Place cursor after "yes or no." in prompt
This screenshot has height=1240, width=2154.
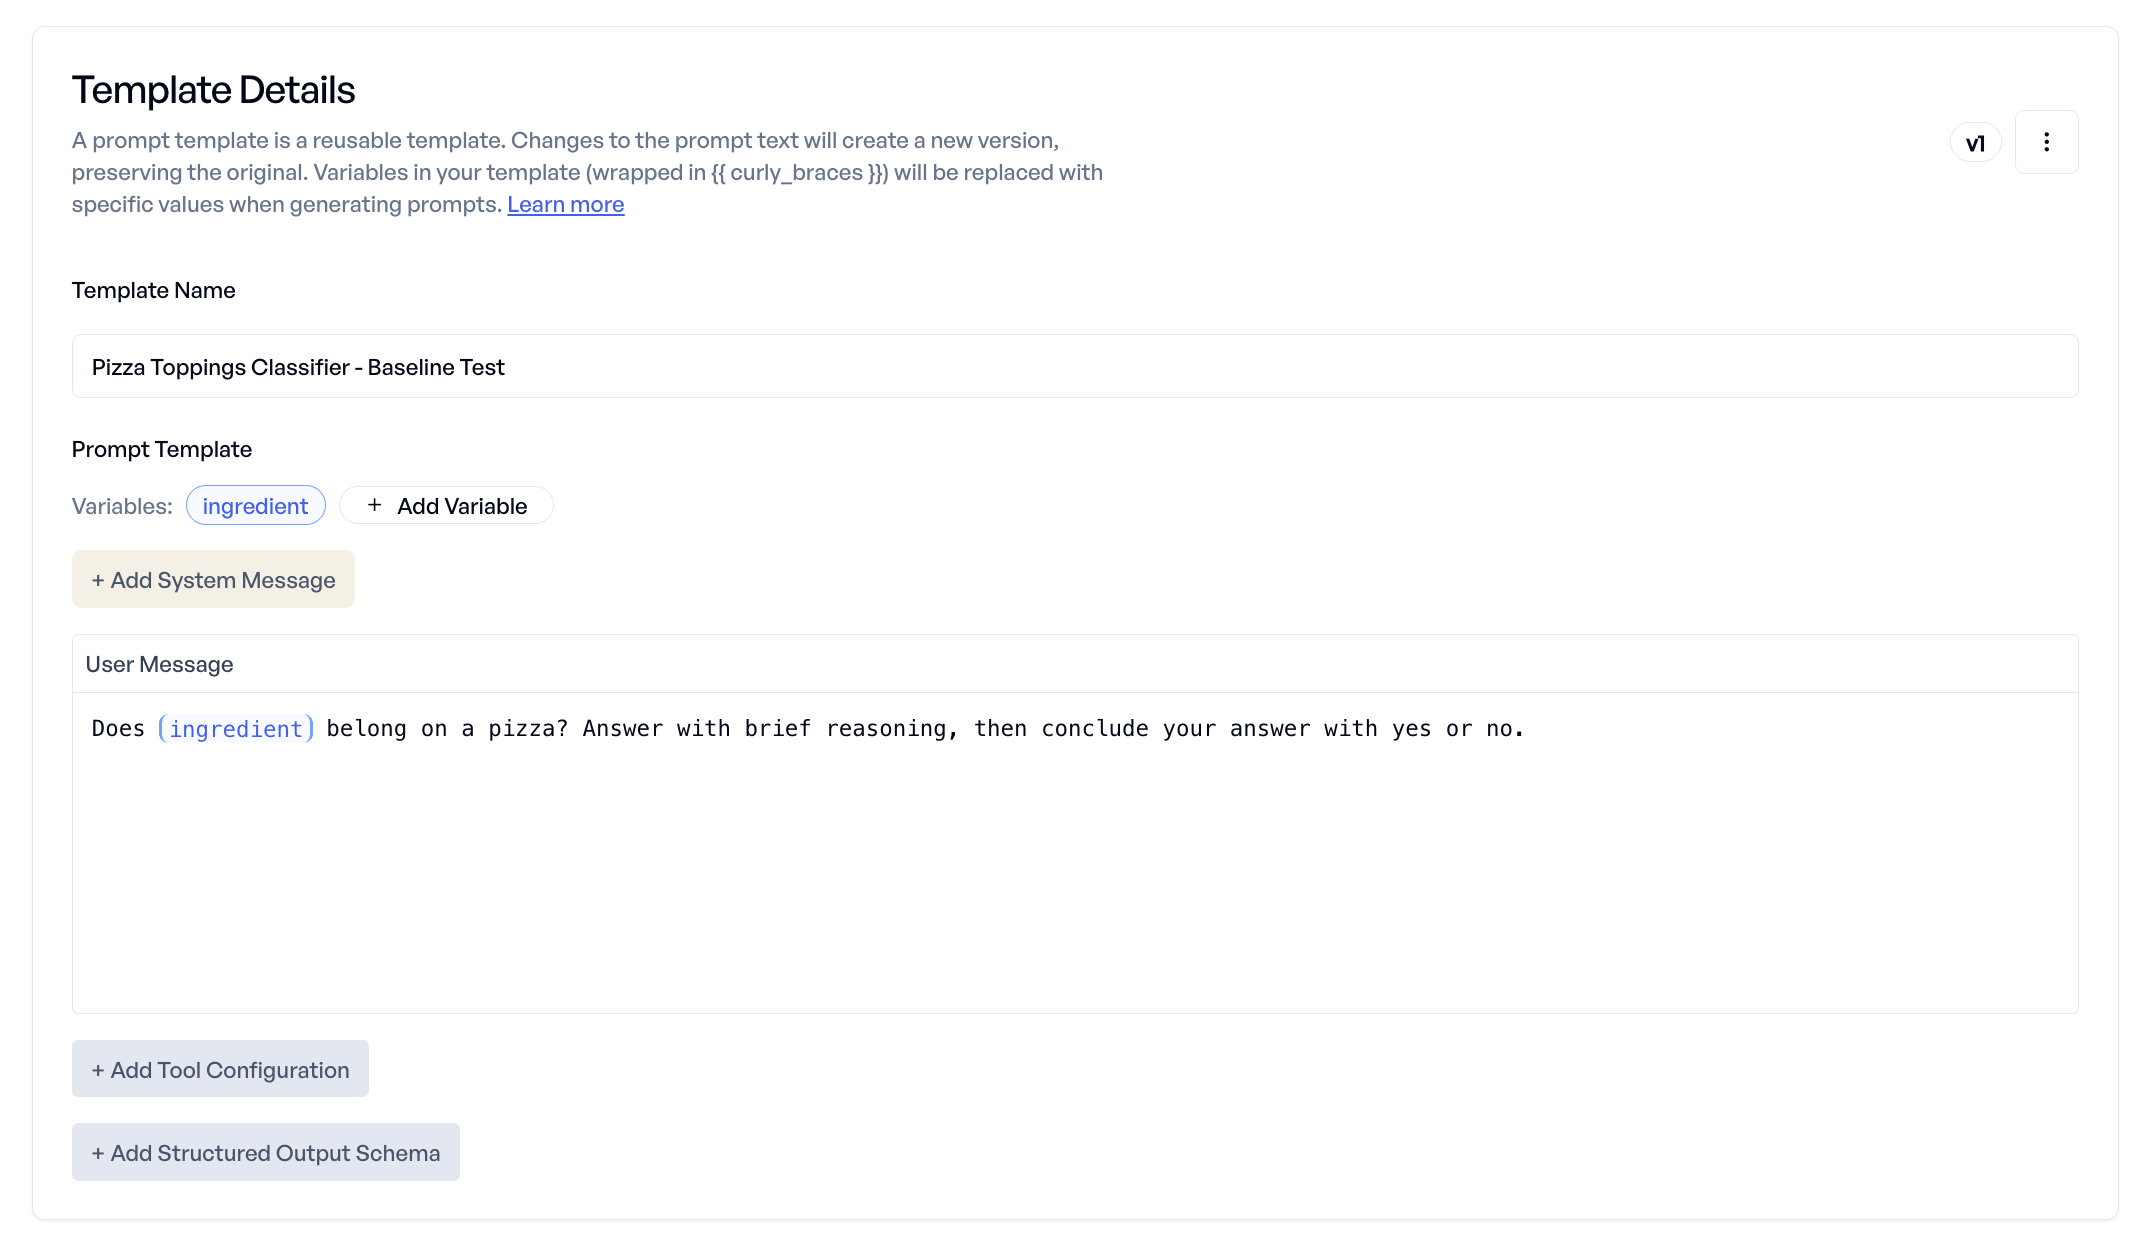[x=1528, y=729]
